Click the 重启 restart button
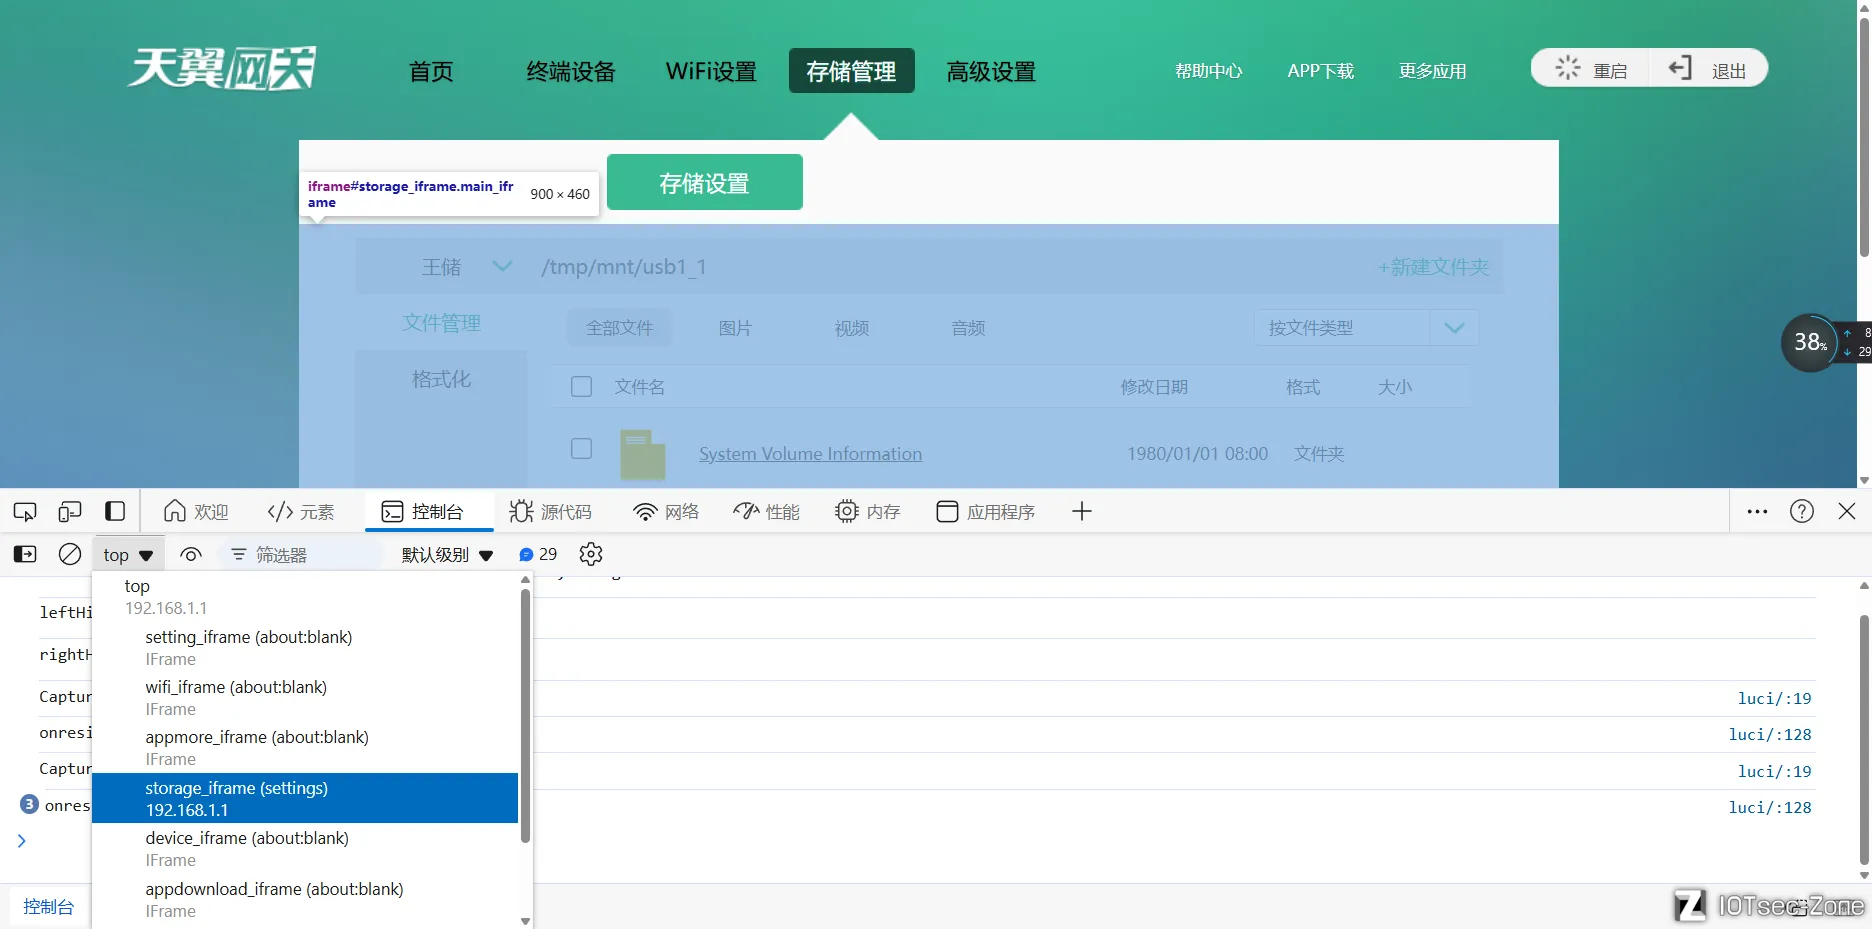The height and width of the screenshot is (929, 1872). pyautogui.click(x=1590, y=69)
